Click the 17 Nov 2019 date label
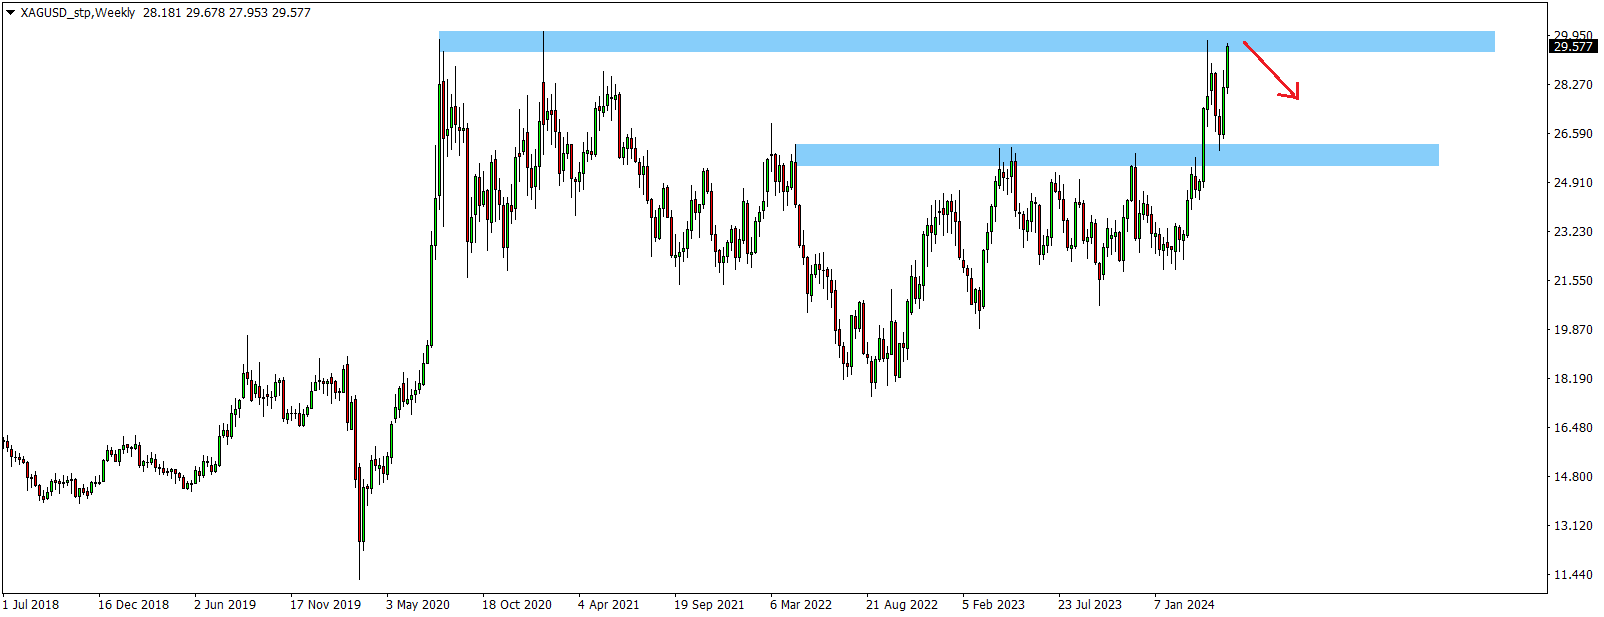This screenshot has width=1604, height=617. pyautogui.click(x=325, y=605)
